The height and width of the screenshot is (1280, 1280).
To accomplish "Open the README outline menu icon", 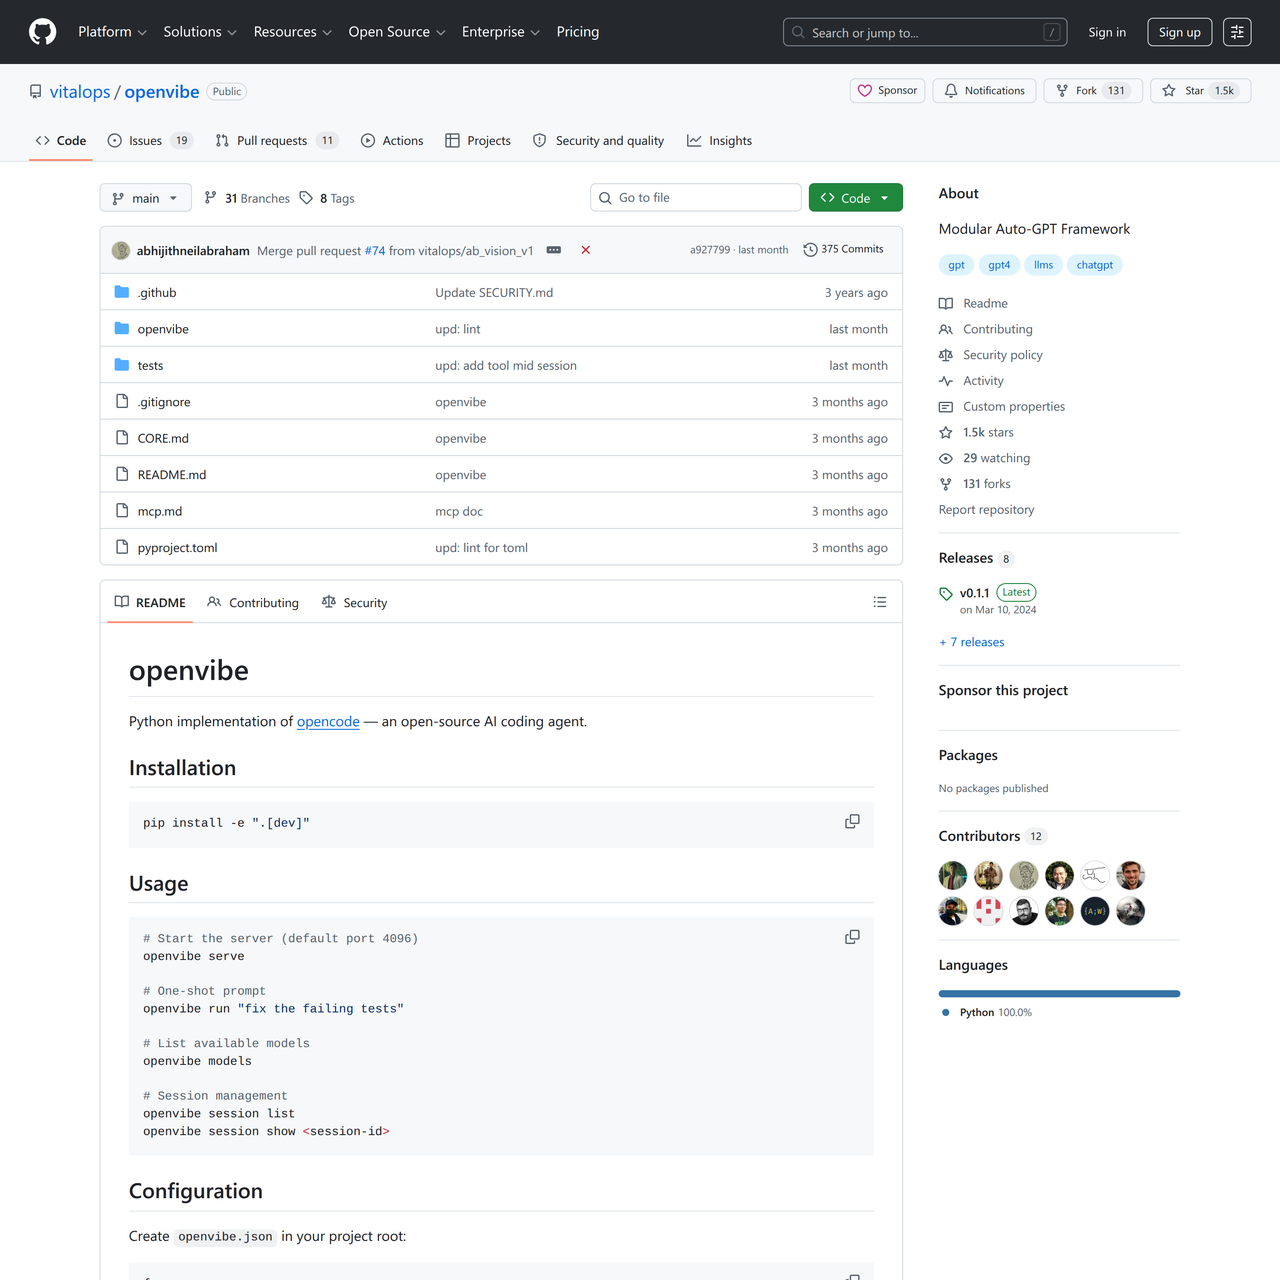I will coord(880,602).
